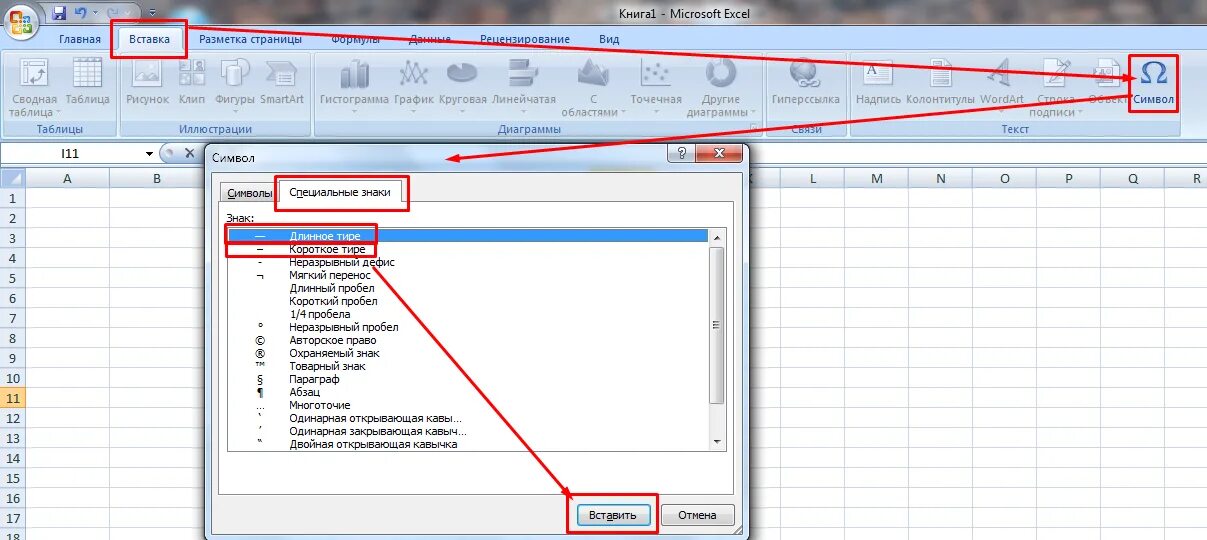This screenshot has height=540, width=1207.
Task: Select the Специальные знаки dialog tab
Action: 340,191
